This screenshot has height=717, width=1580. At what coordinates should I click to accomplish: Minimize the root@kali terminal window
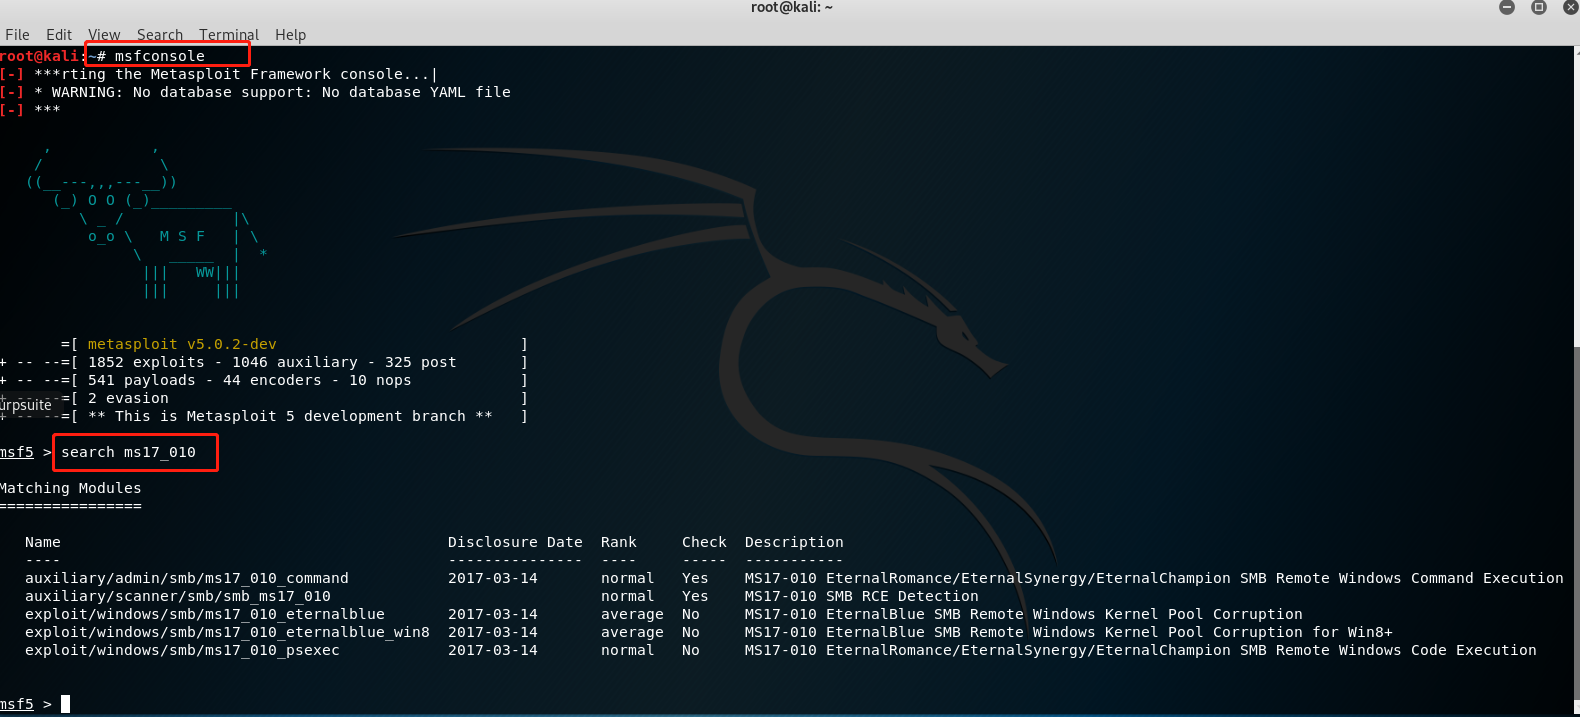coord(1507,7)
